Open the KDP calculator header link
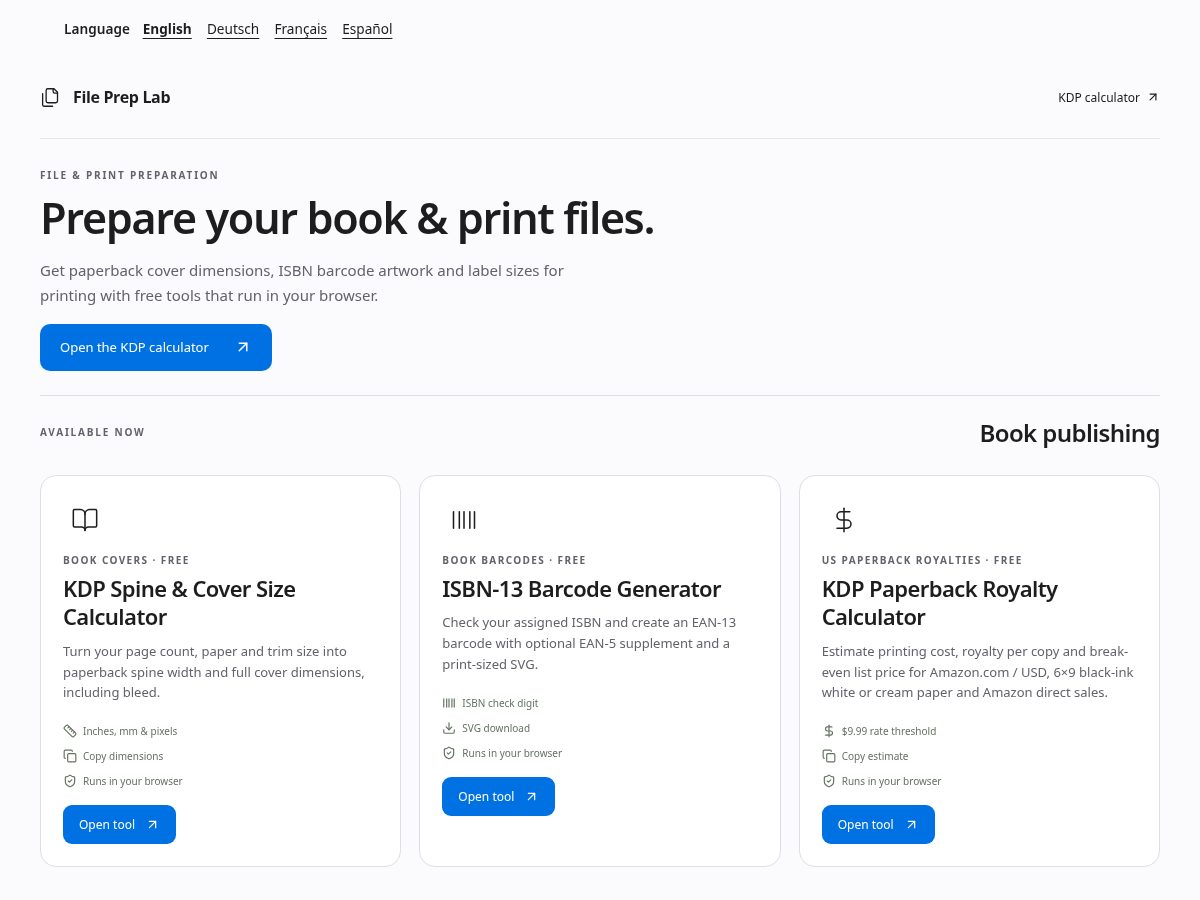 coord(1108,97)
